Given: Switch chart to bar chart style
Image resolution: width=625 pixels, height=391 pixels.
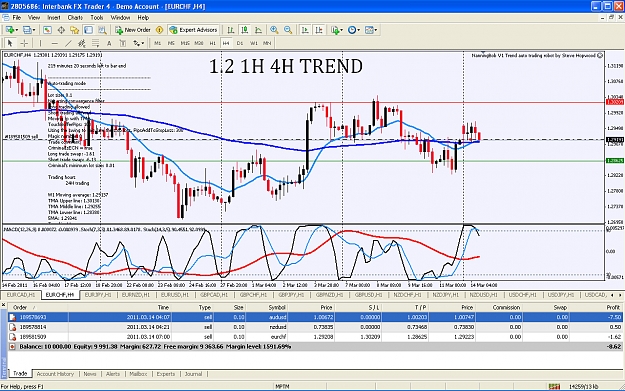Looking at the screenshot, I should [x=231, y=30].
